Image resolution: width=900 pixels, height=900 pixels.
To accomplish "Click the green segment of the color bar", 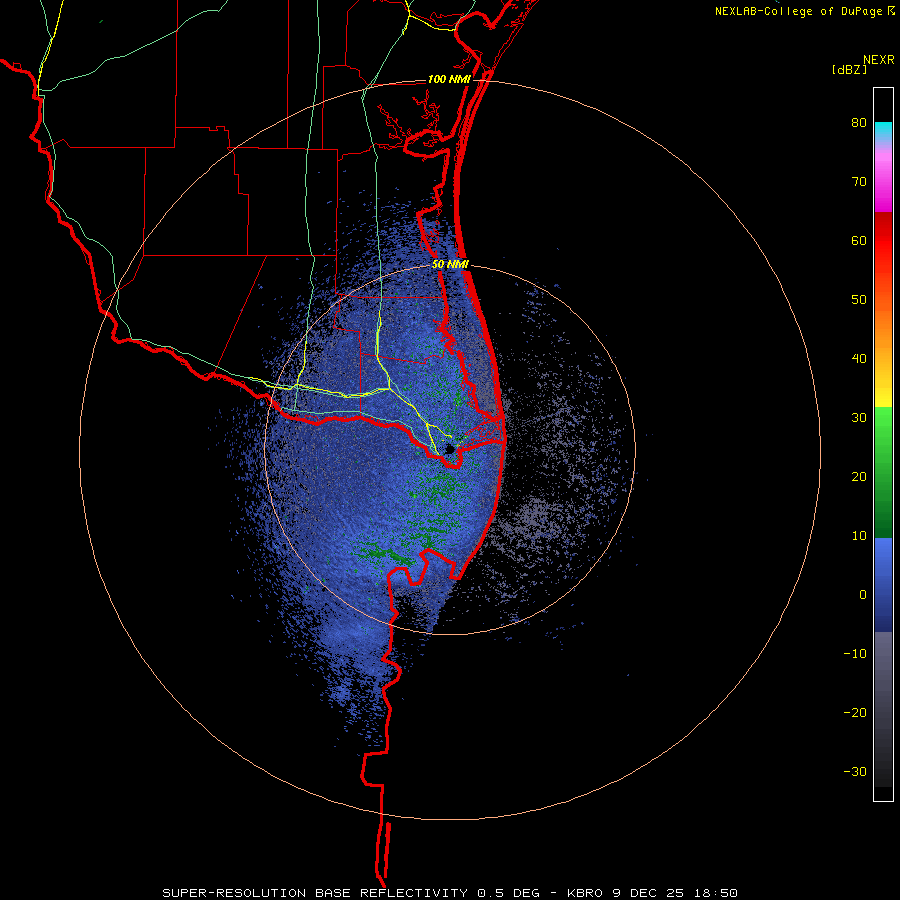I will pyautogui.click(x=883, y=472).
